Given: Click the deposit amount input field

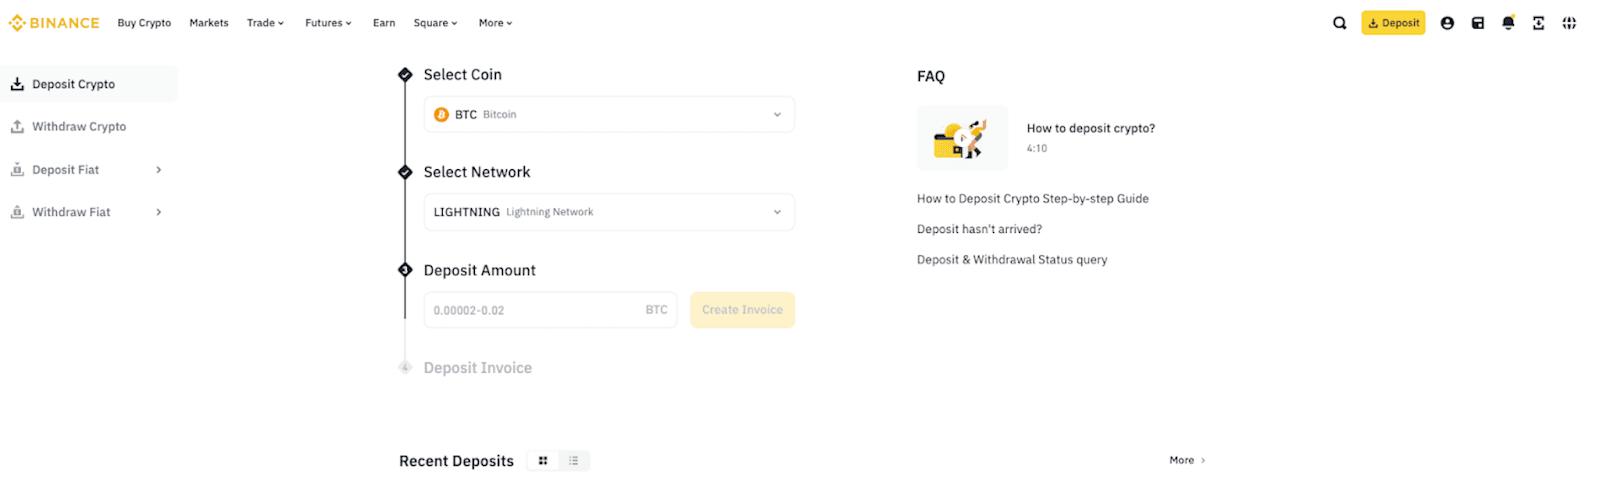Looking at the screenshot, I should [x=535, y=310].
